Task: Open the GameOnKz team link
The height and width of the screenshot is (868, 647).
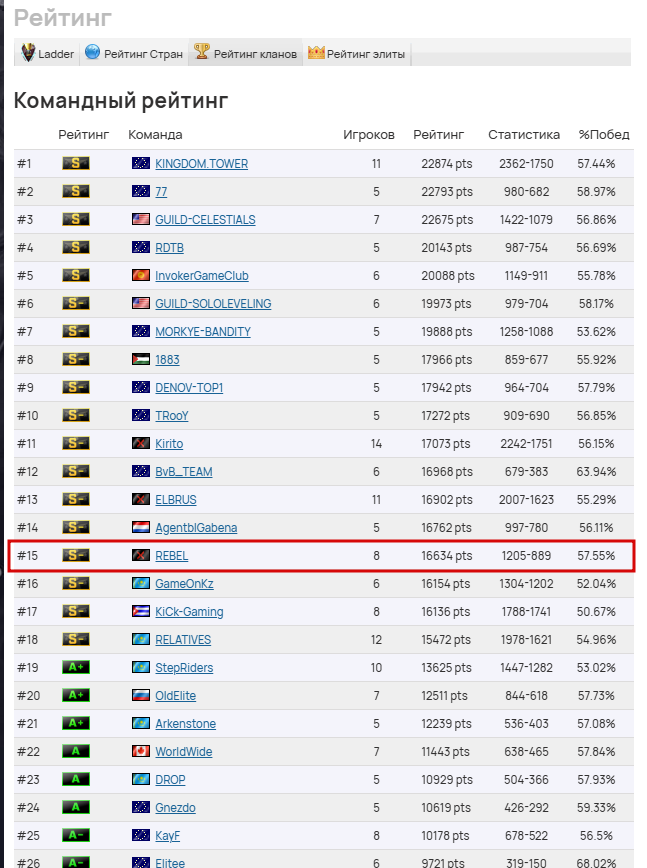Action: pos(187,584)
